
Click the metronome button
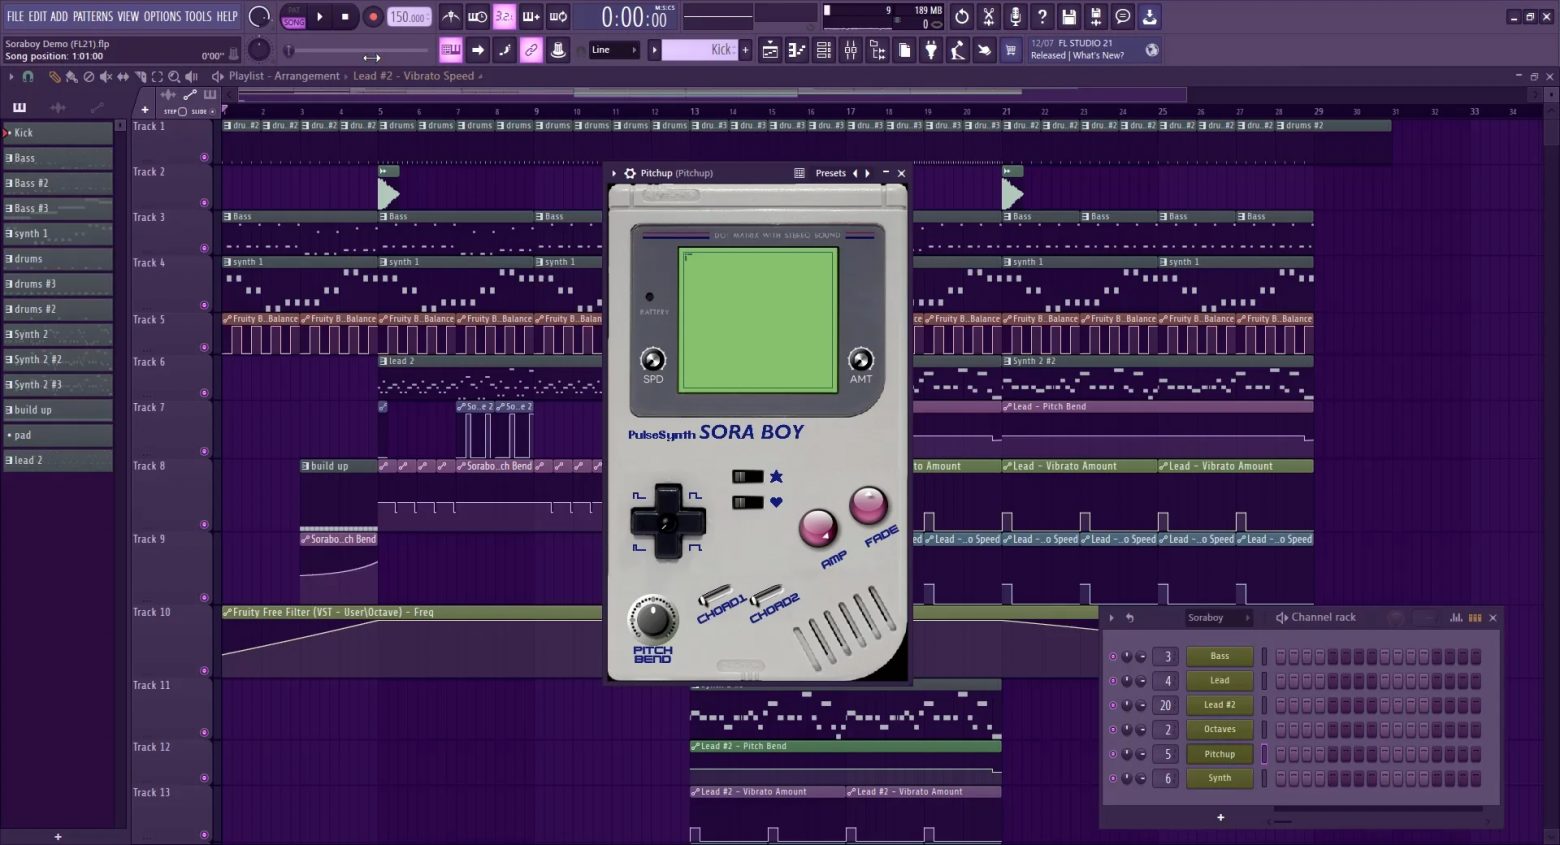tap(451, 17)
